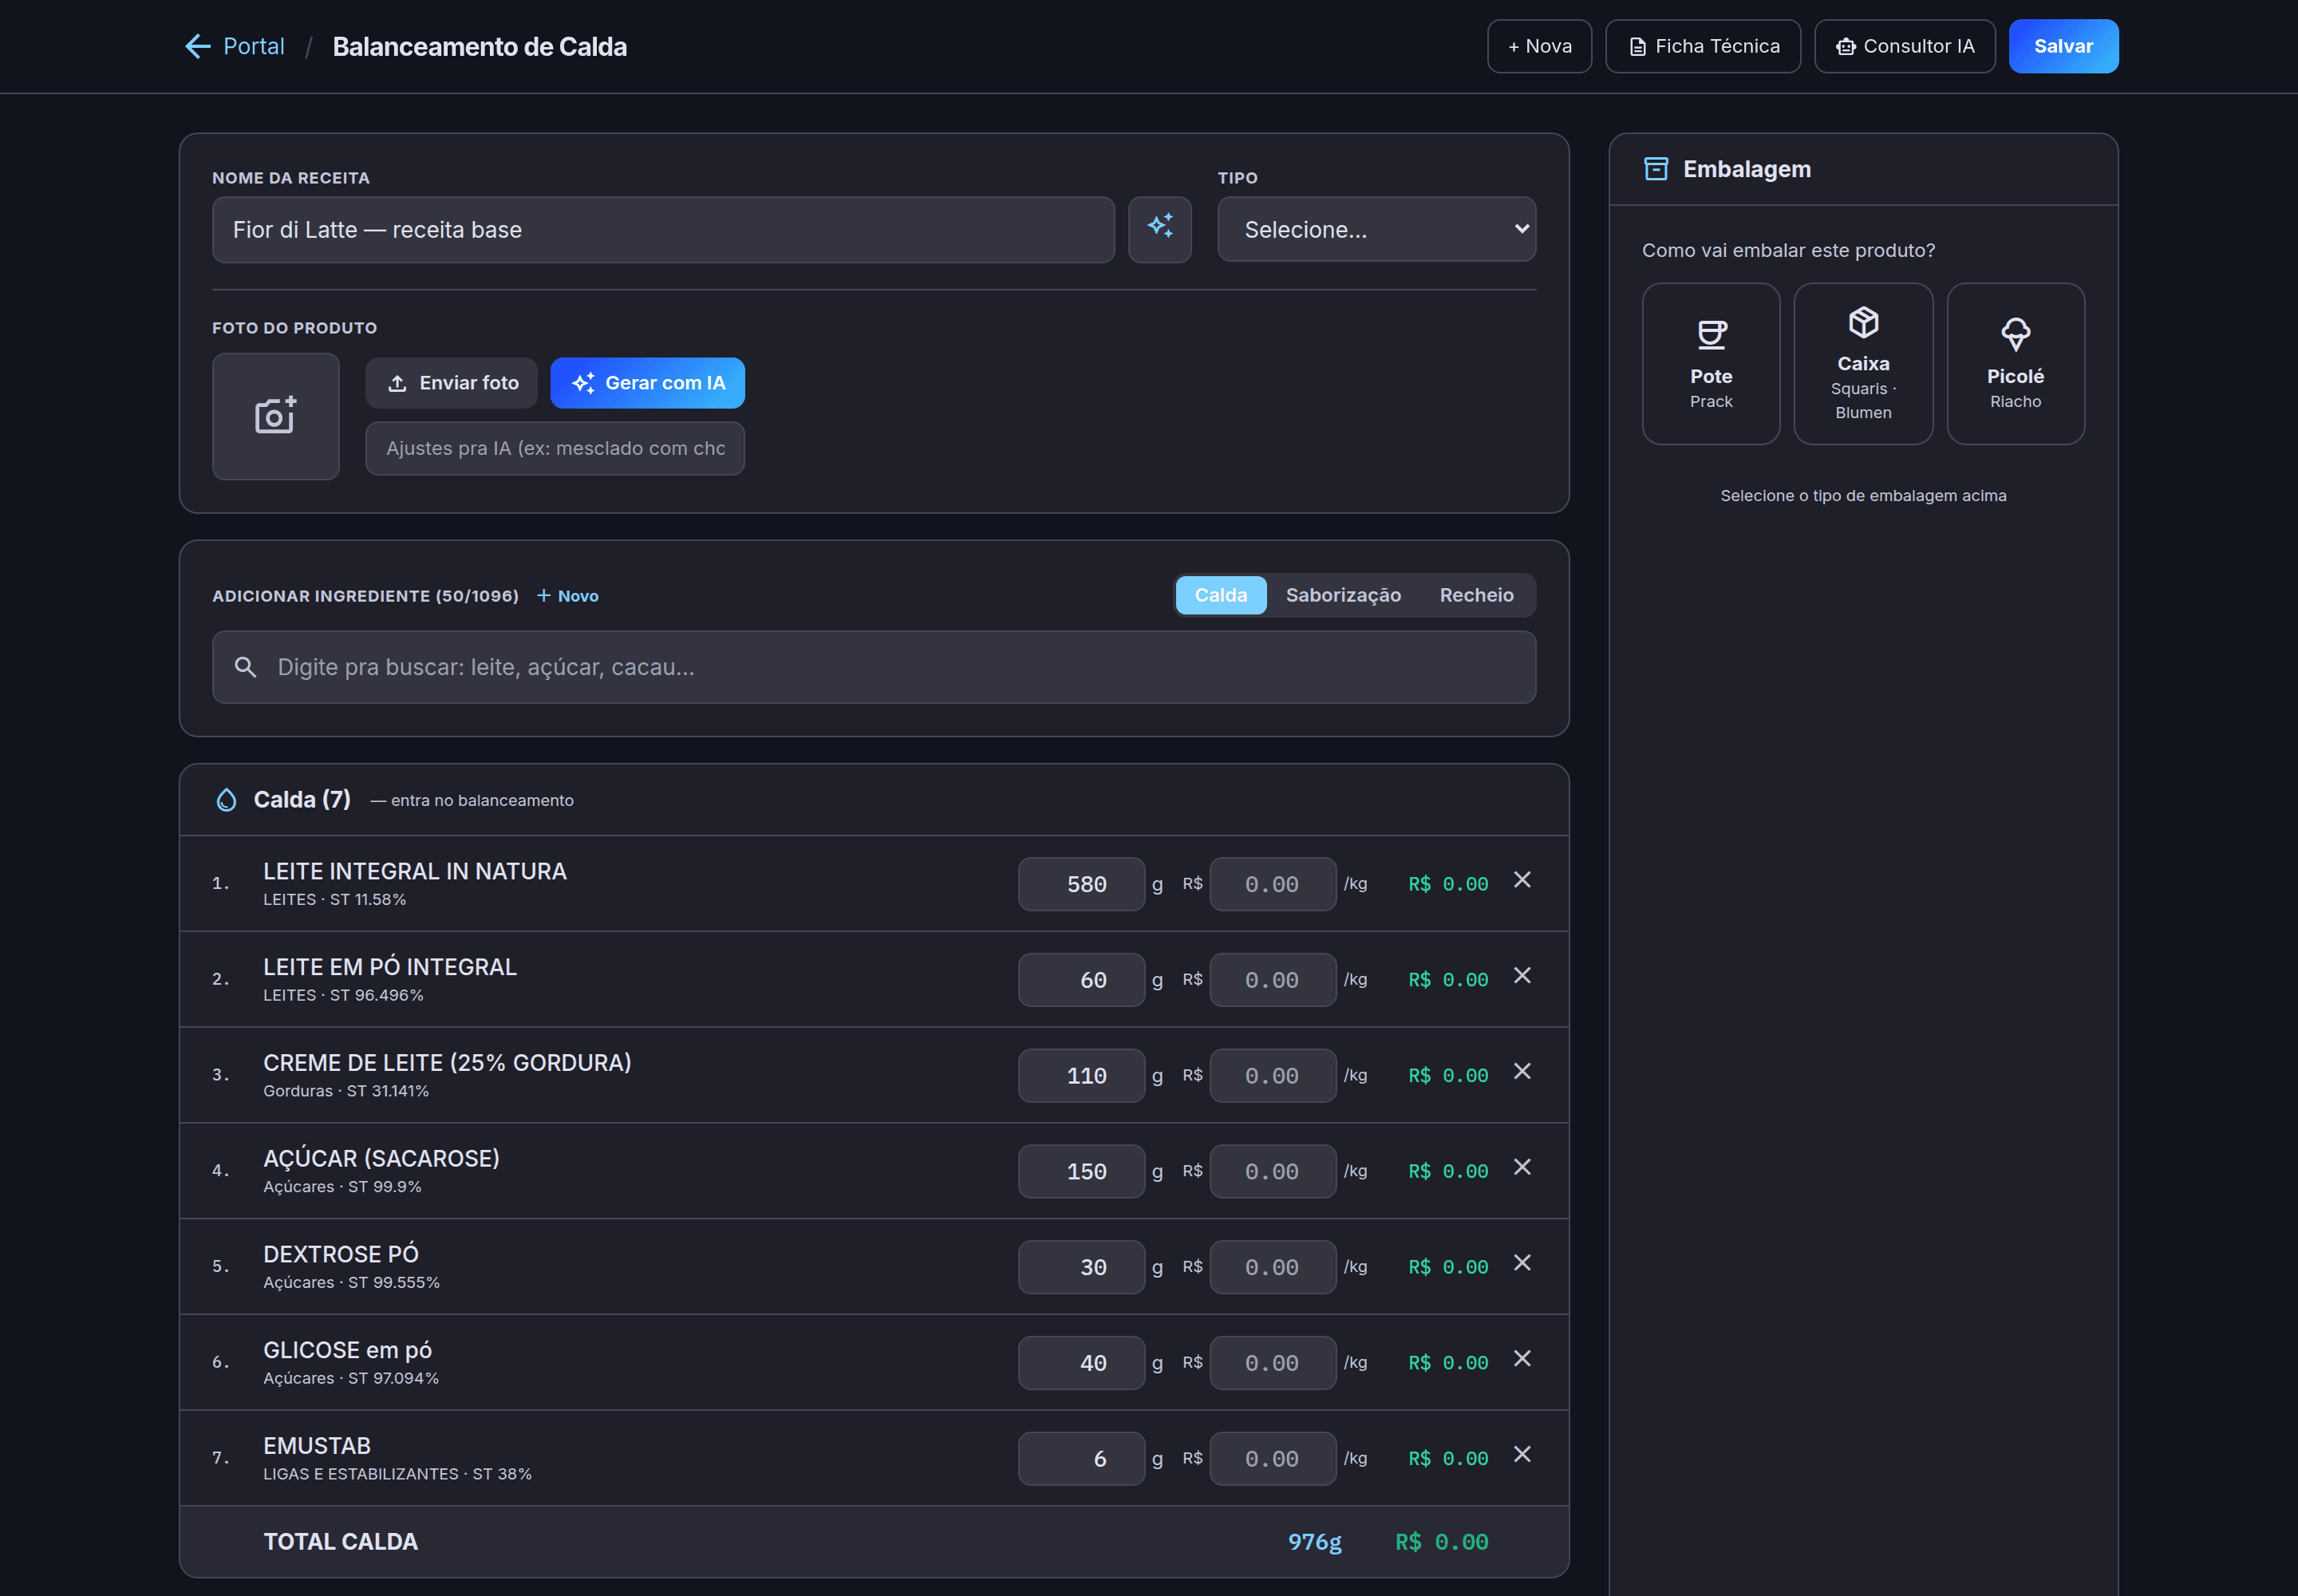Select Caixa Squaris Blumen packaging option
The image size is (2298, 1596).
1862,364
